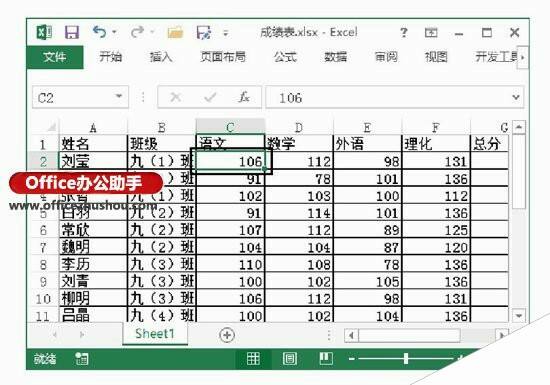Viewport: 550px width, 385px height.
Task: Select cell with name 魏明
Action: (x=93, y=247)
